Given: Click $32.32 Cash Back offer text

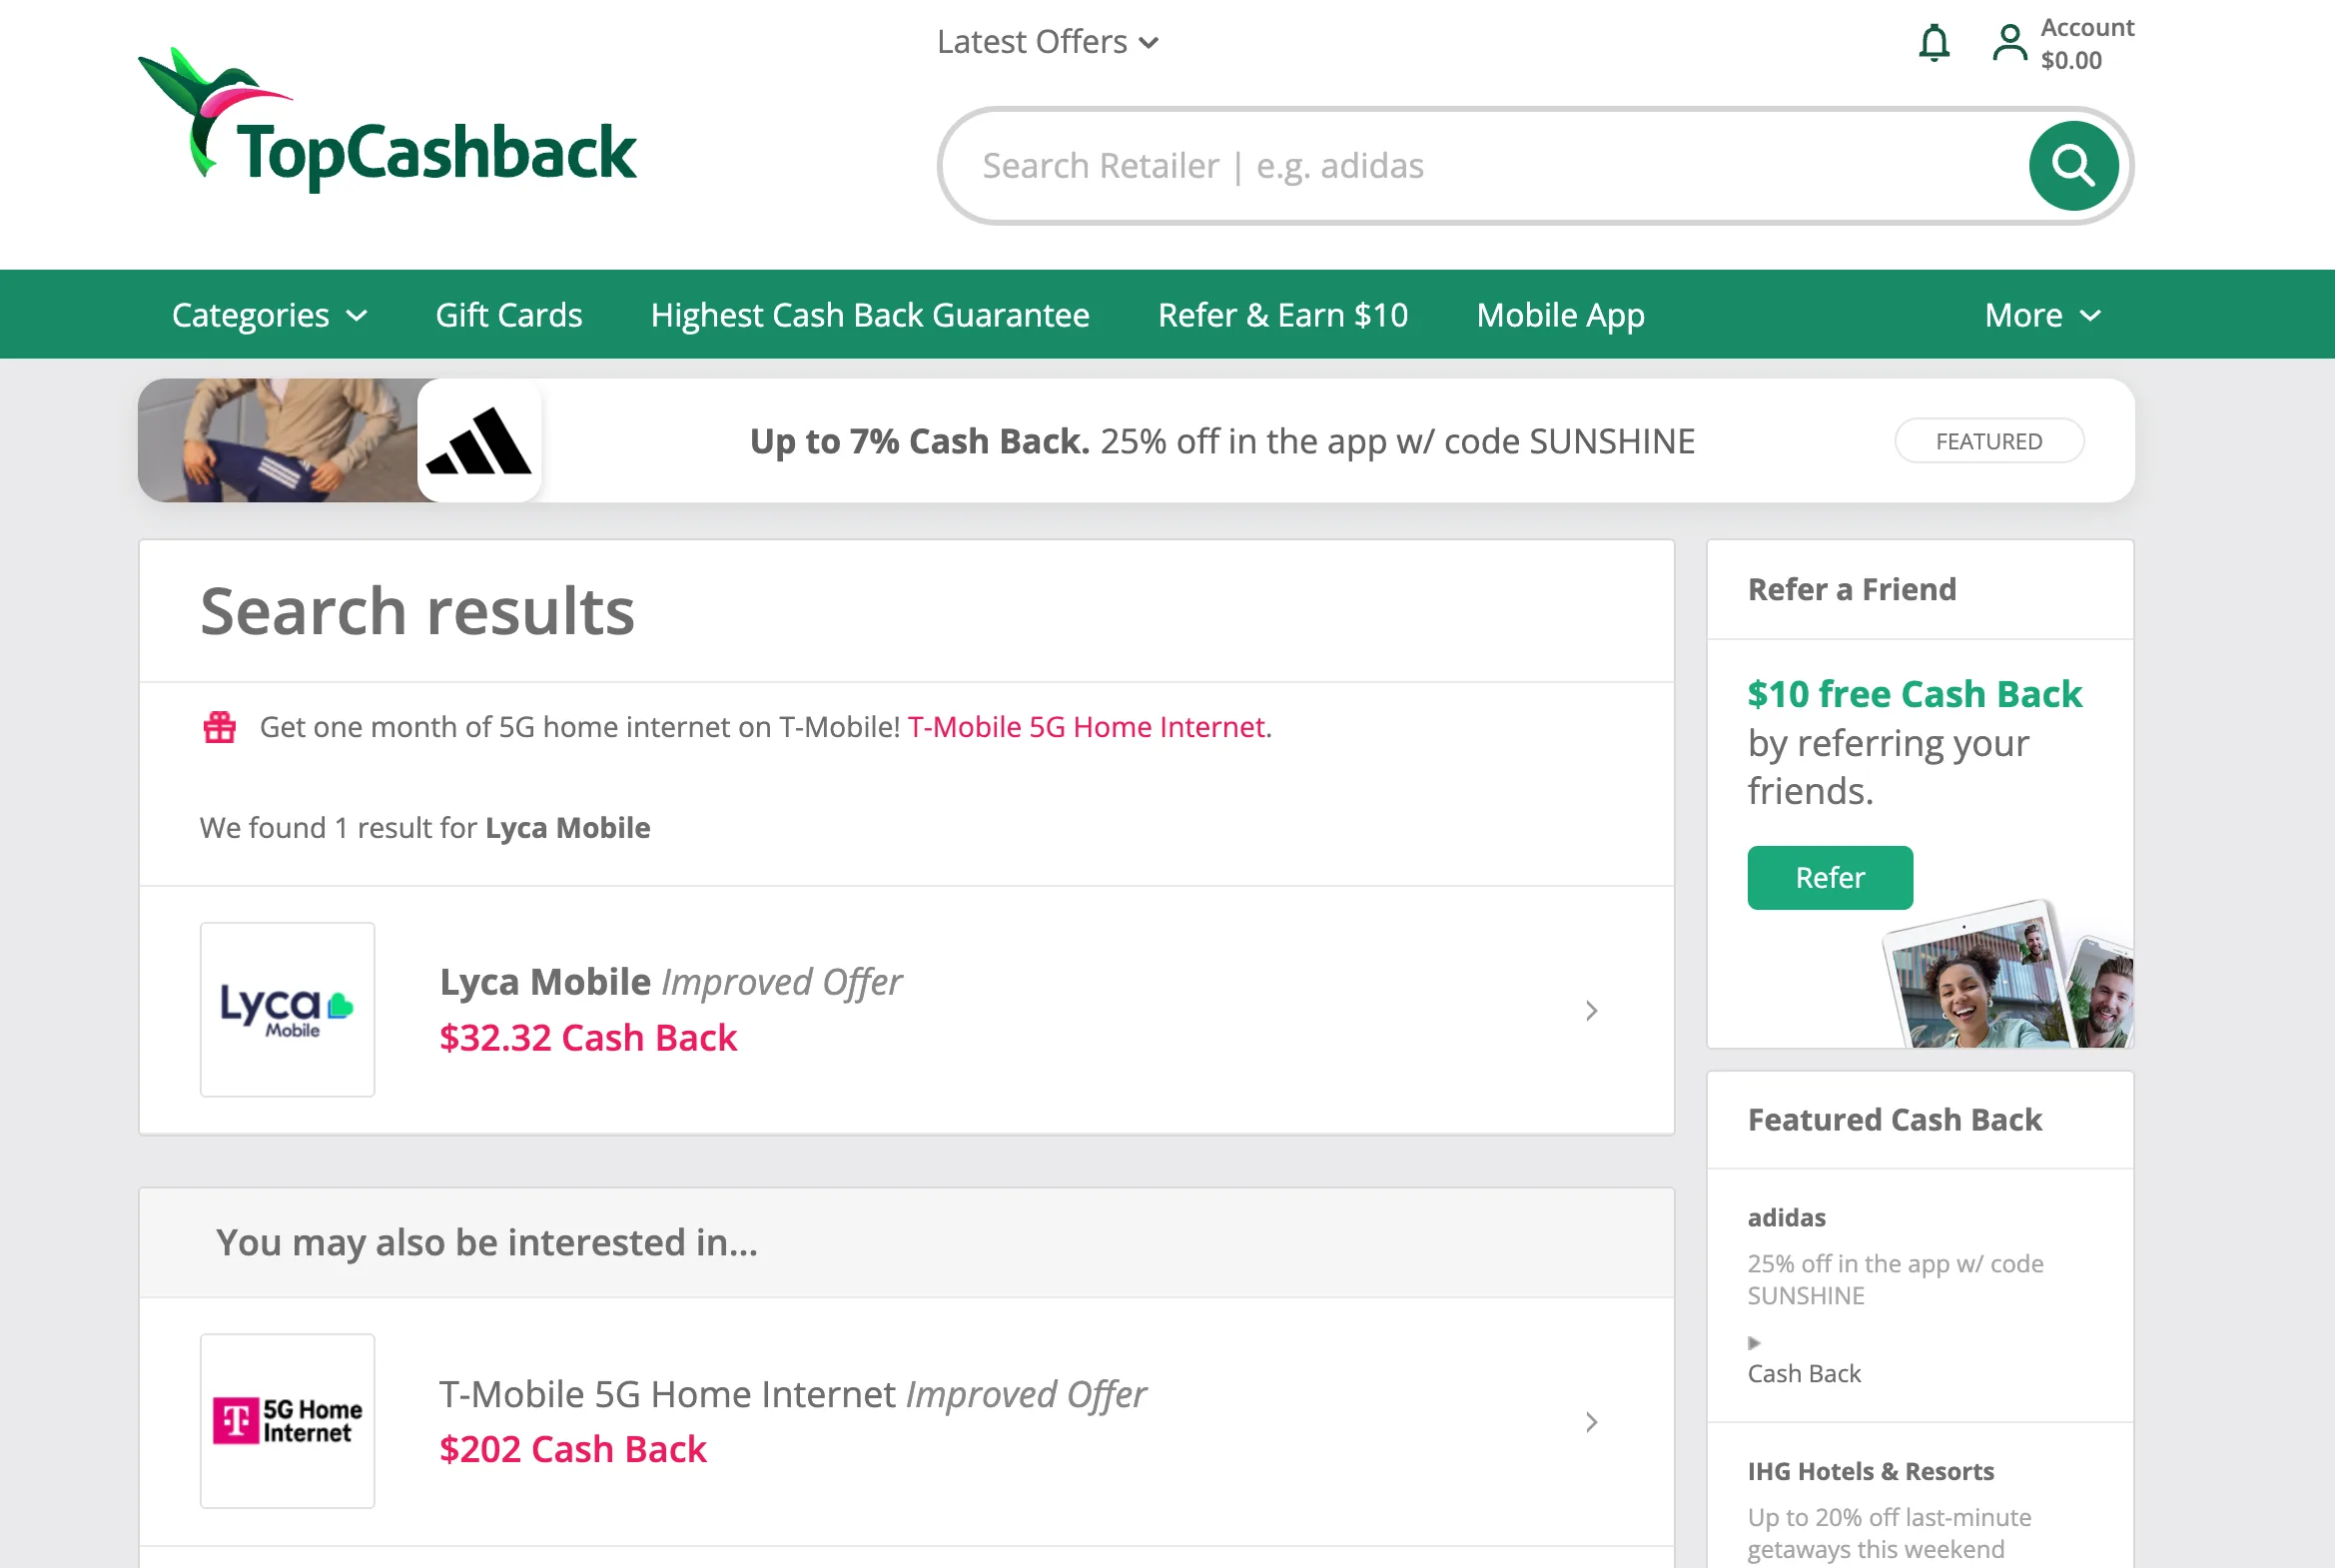Looking at the screenshot, I should tap(588, 1038).
